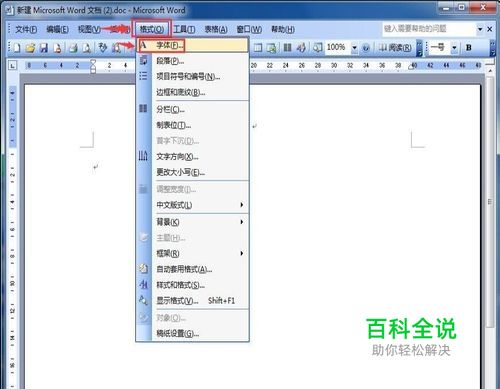500x389 pixels.
Task: Open 样式和格式(S)... from the menu
Action: pyautogui.click(x=192, y=285)
